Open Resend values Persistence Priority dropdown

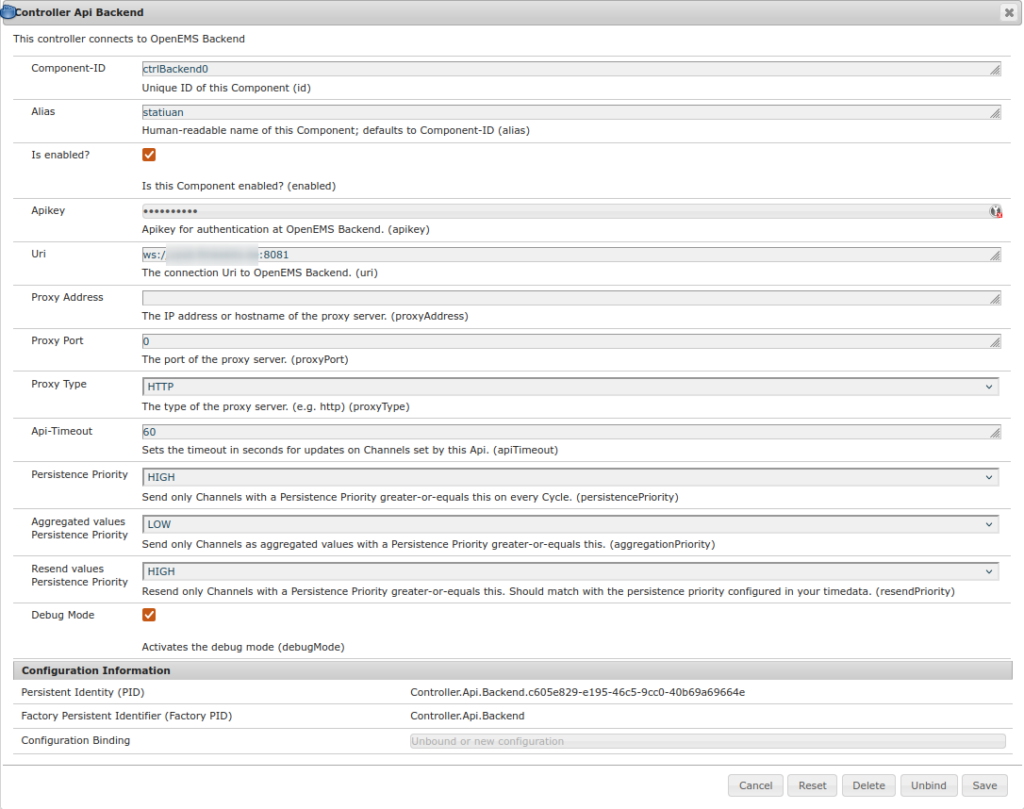point(570,571)
